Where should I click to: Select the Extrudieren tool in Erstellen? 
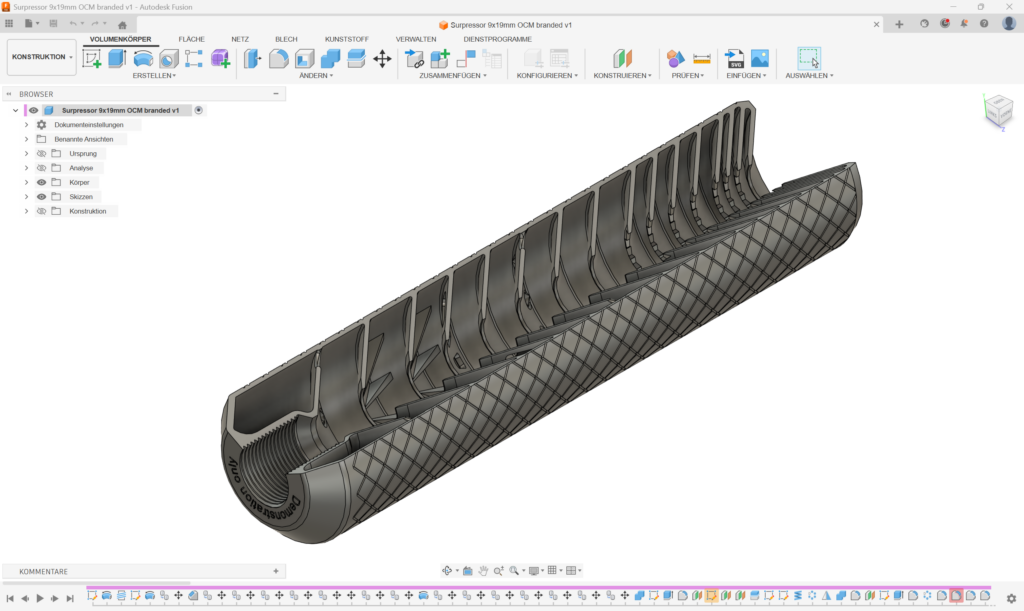117,59
